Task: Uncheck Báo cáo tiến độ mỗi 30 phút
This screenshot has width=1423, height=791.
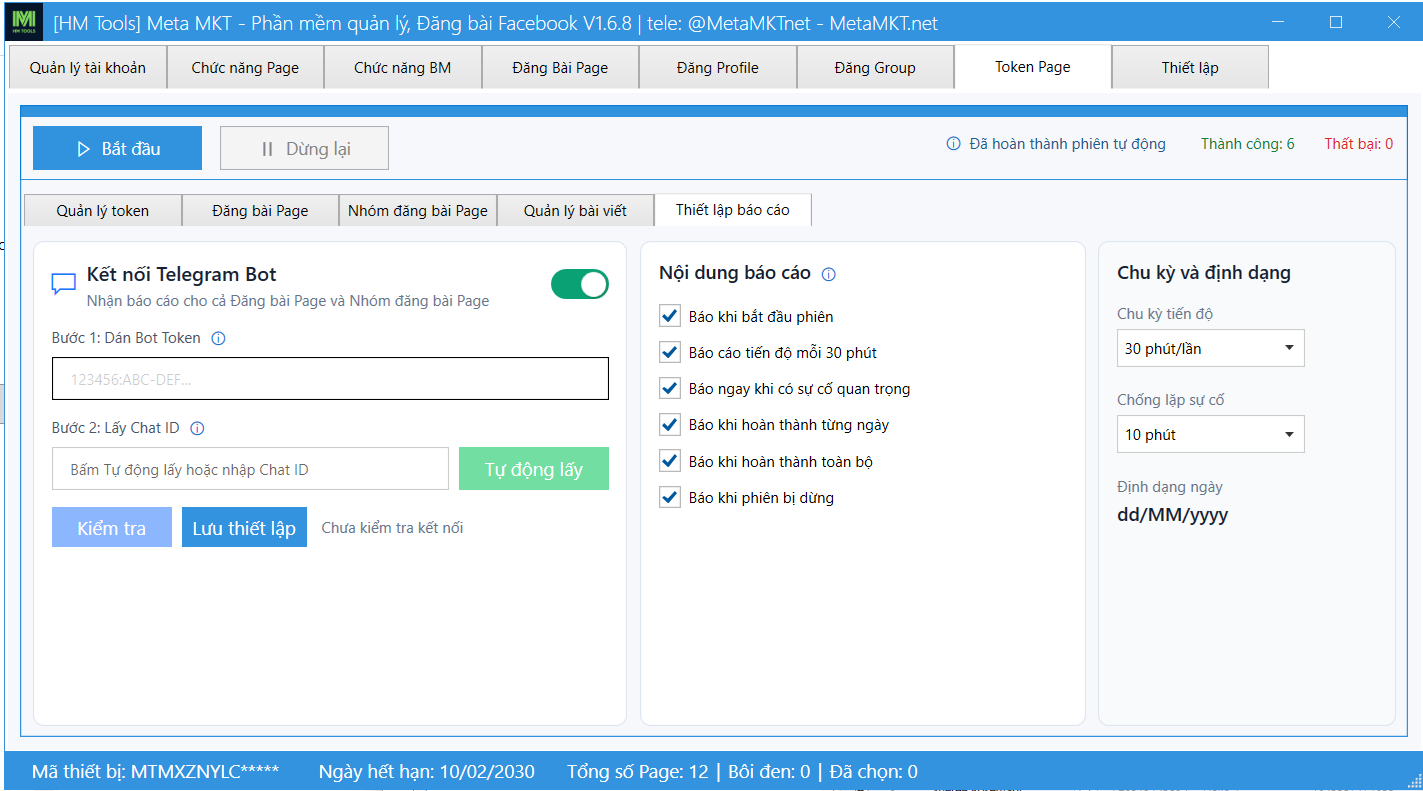Action: 670,353
